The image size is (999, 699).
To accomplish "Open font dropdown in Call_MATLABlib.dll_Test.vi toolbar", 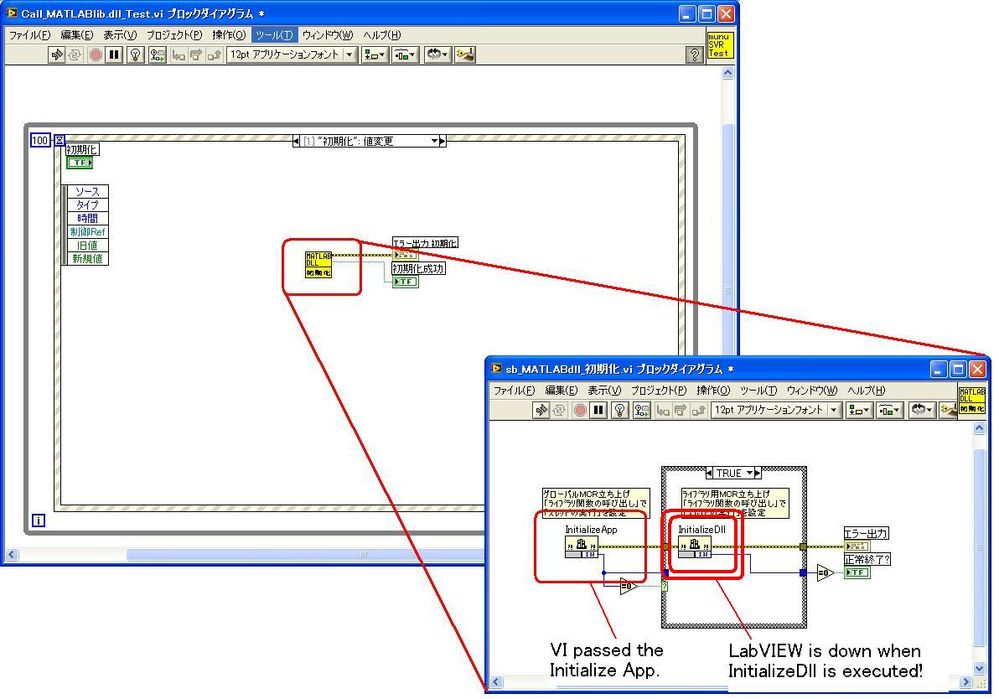I will (x=292, y=55).
